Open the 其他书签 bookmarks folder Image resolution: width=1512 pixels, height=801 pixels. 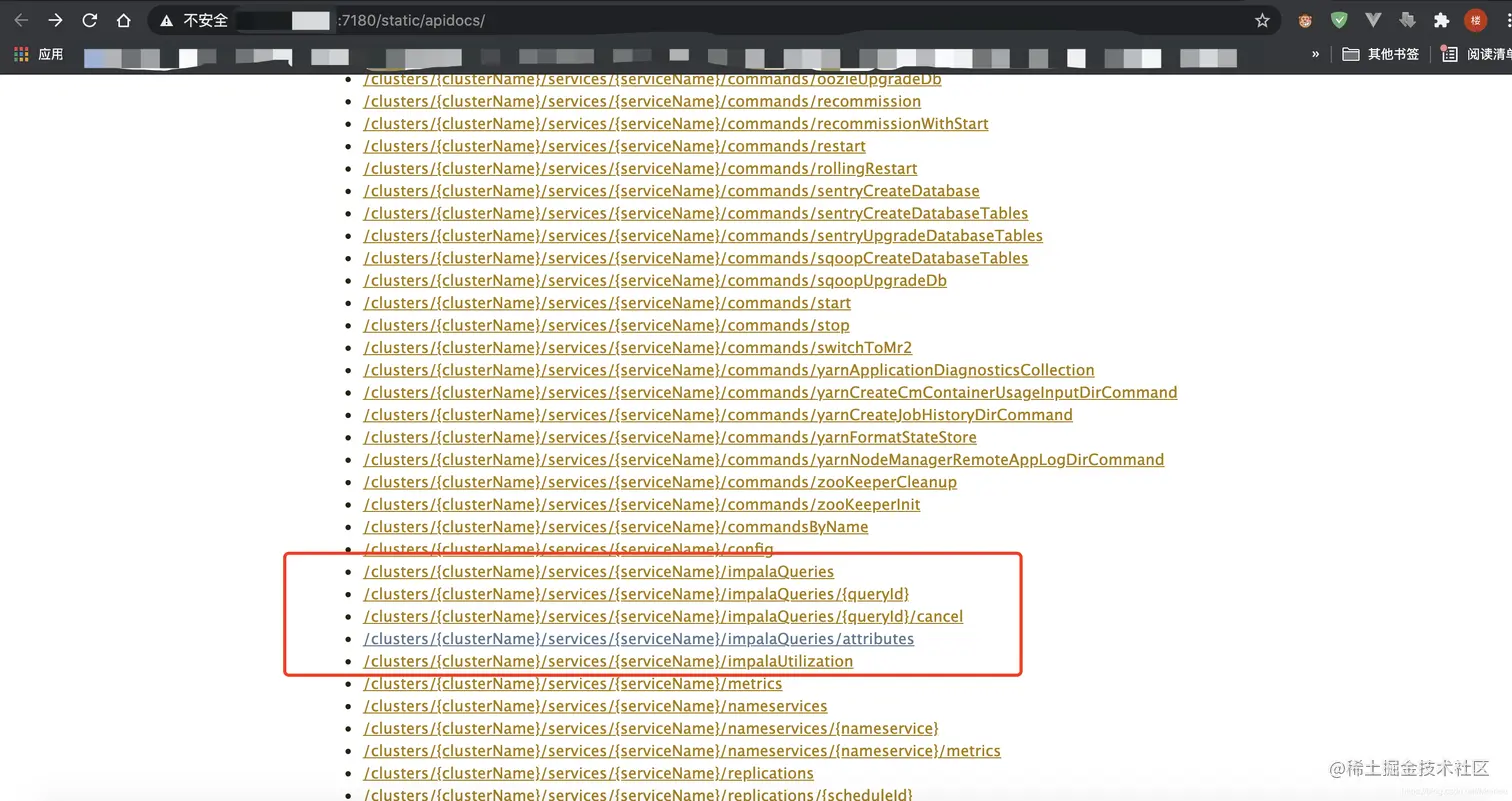(x=1381, y=55)
